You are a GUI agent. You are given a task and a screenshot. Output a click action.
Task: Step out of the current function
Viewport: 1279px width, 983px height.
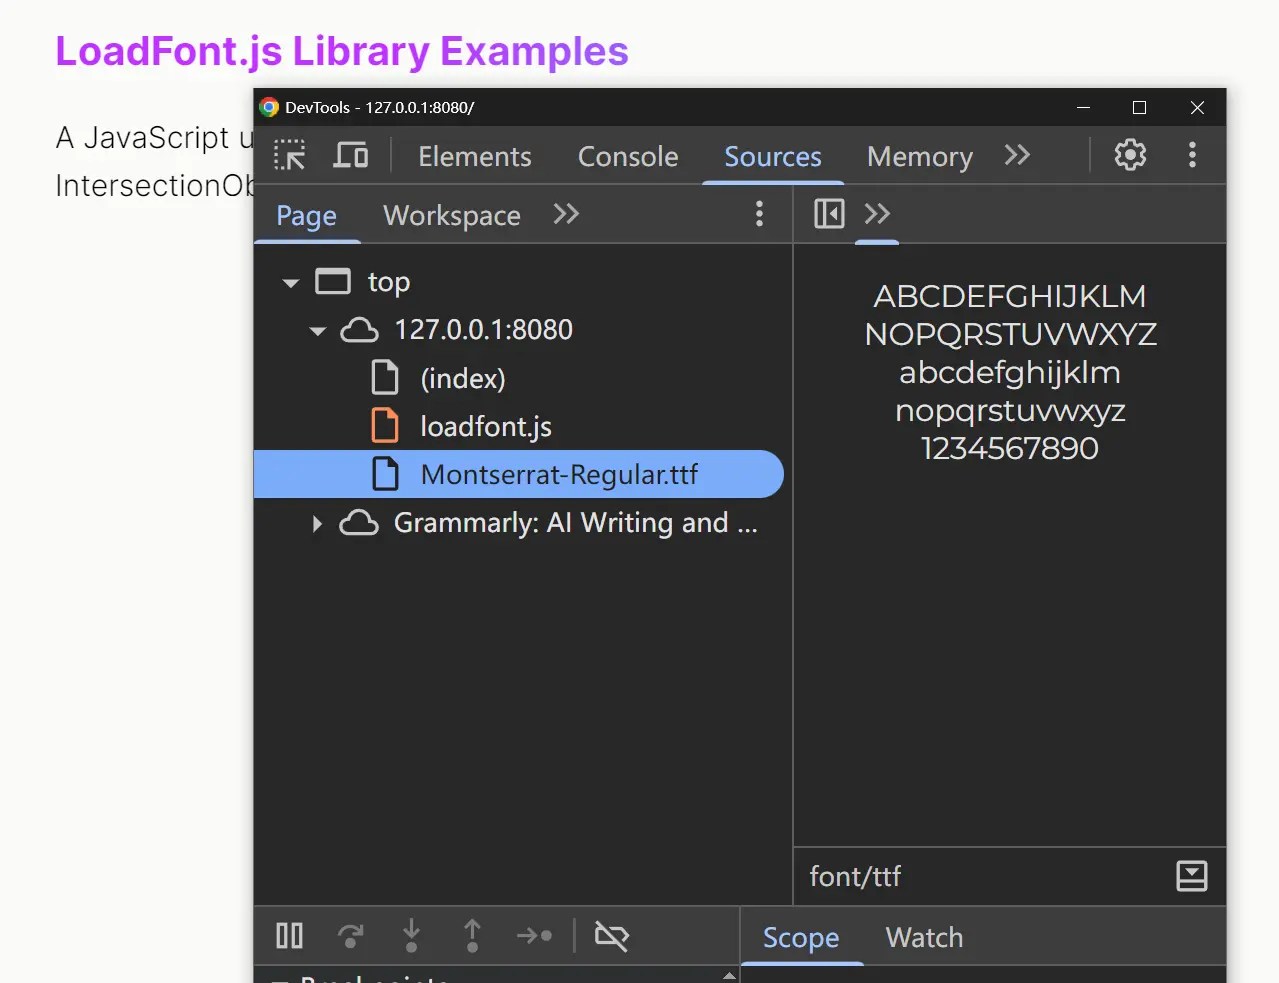pos(472,936)
